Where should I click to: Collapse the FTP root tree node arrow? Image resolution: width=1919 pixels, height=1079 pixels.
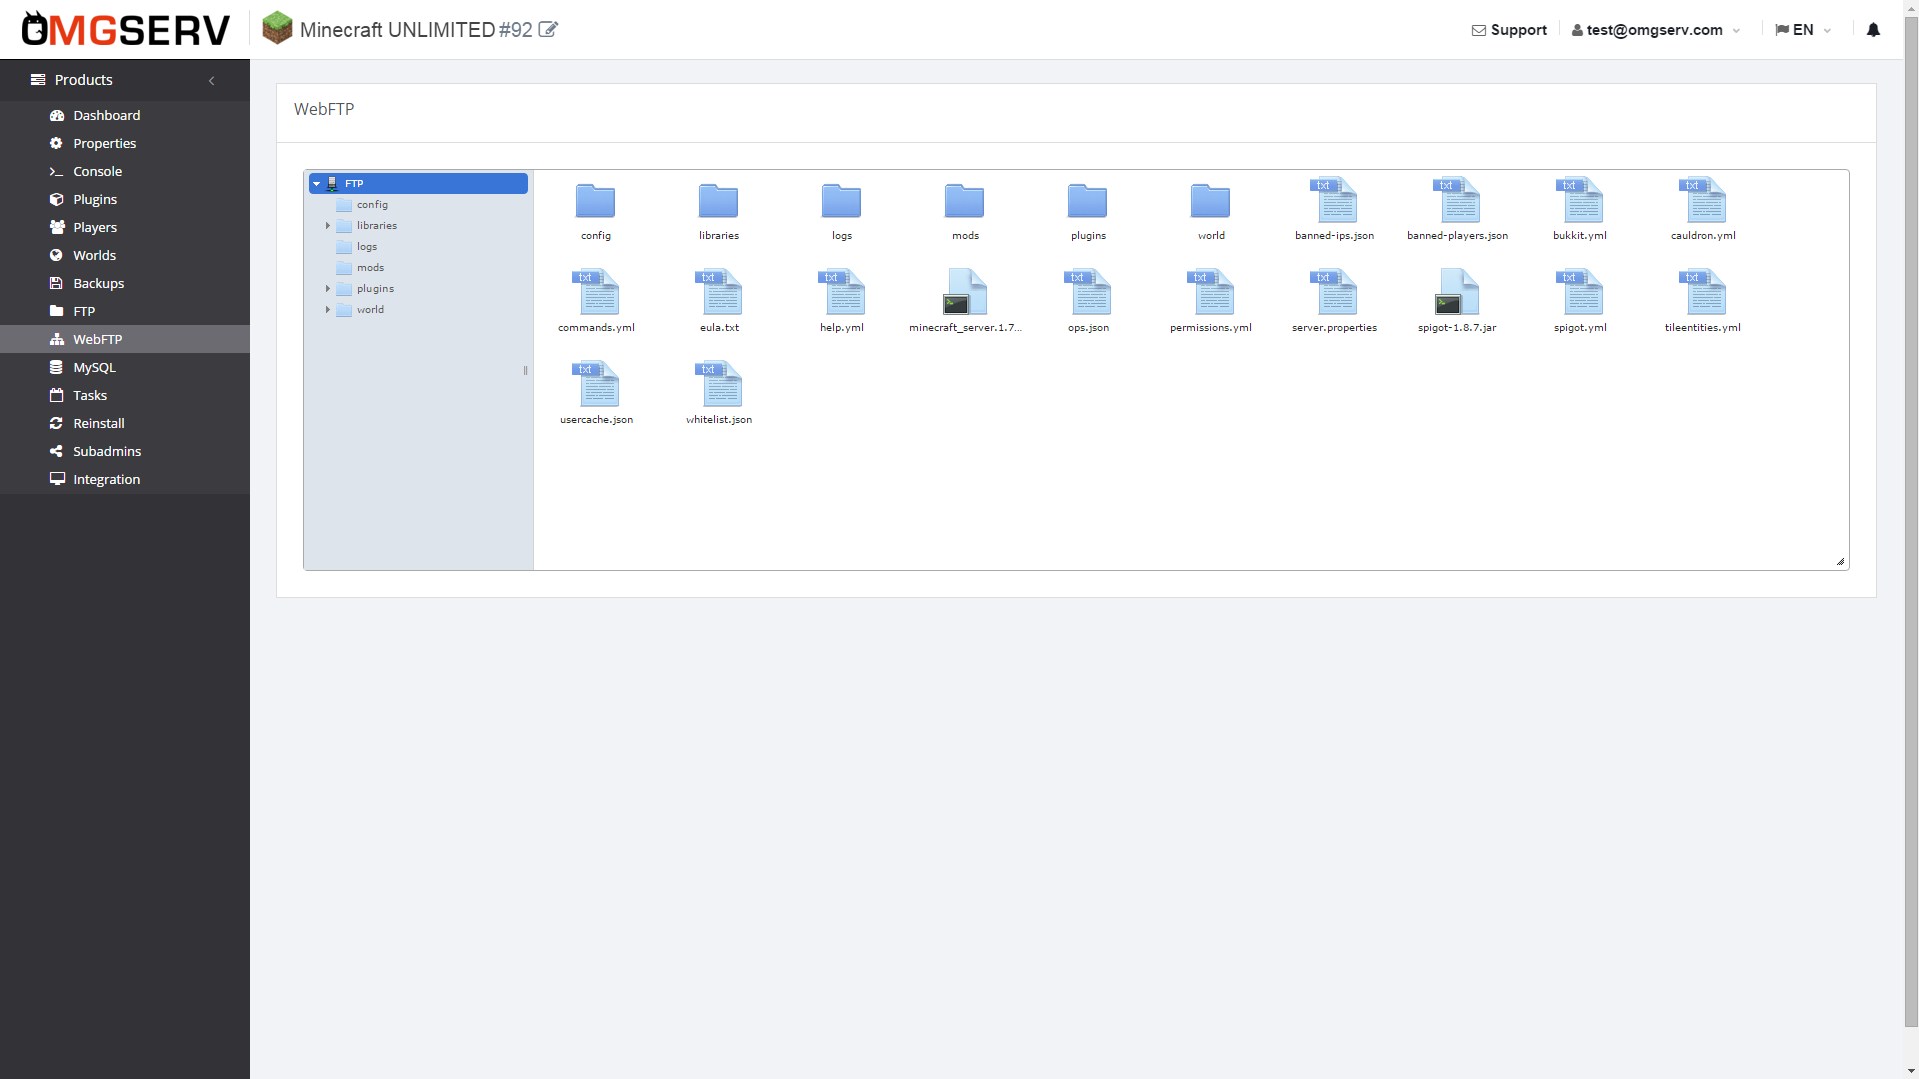click(x=317, y=184)
